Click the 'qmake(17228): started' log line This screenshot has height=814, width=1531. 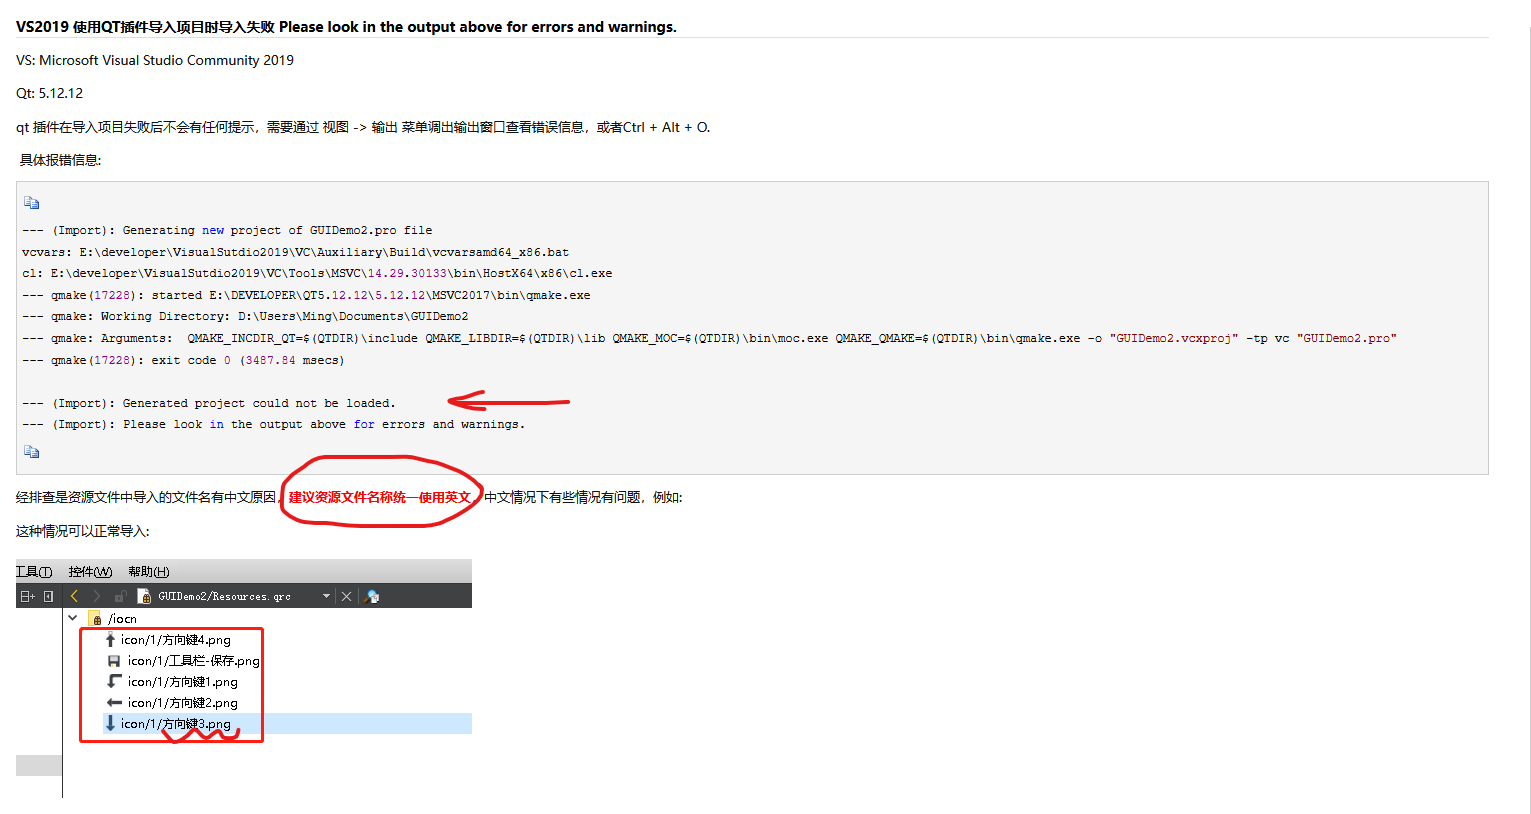point(306,295)
